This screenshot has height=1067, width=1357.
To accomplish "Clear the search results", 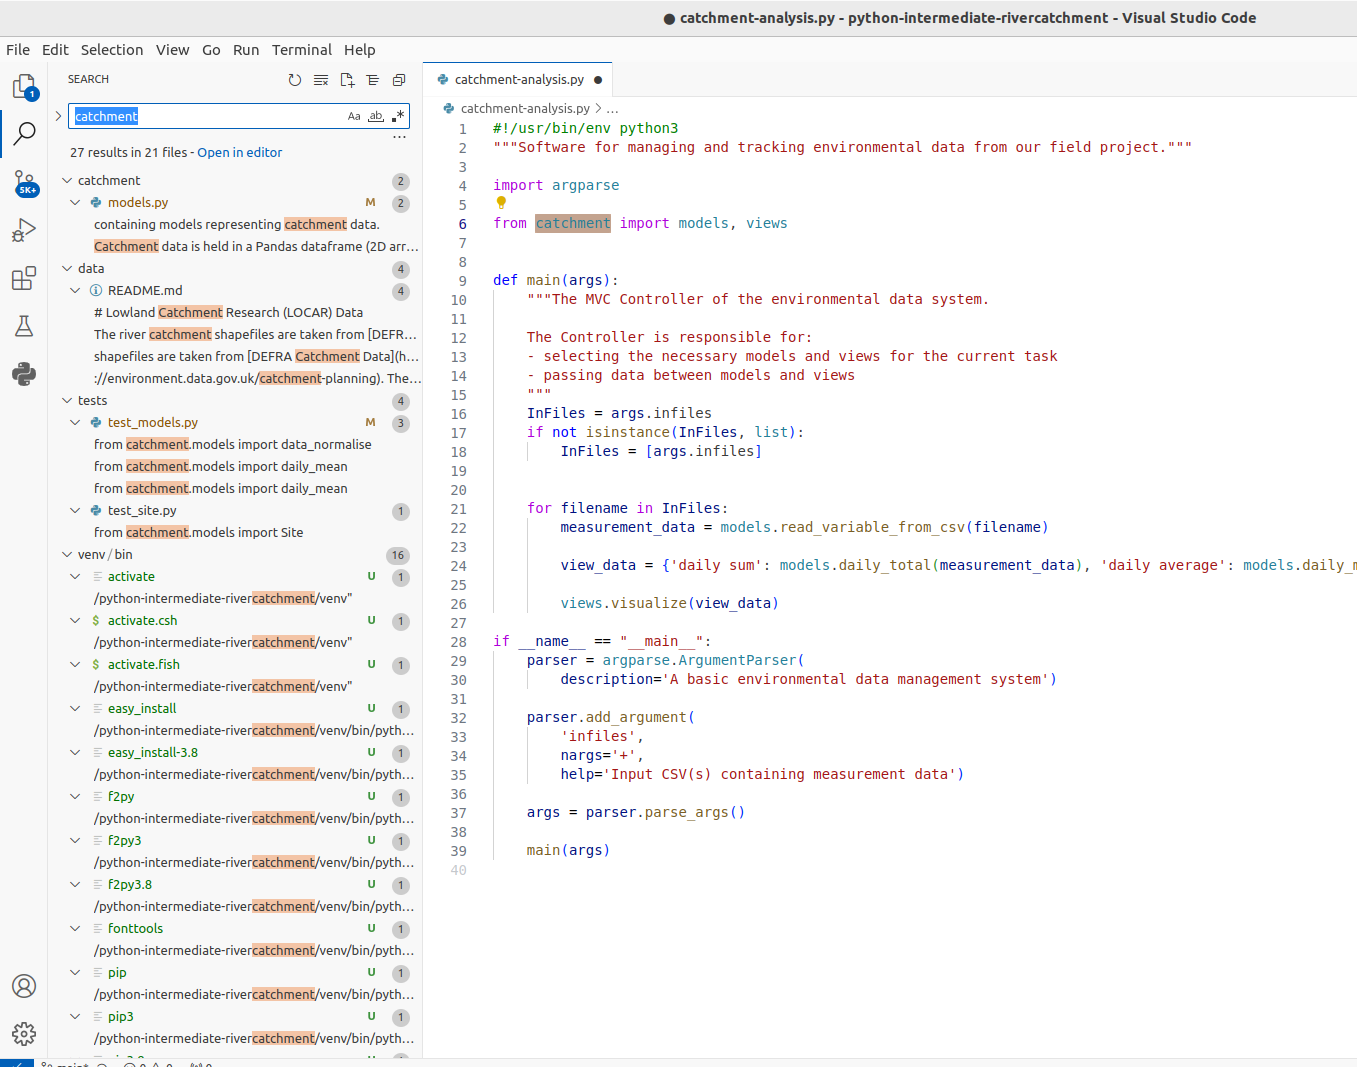I will click(x=321, y=80).
